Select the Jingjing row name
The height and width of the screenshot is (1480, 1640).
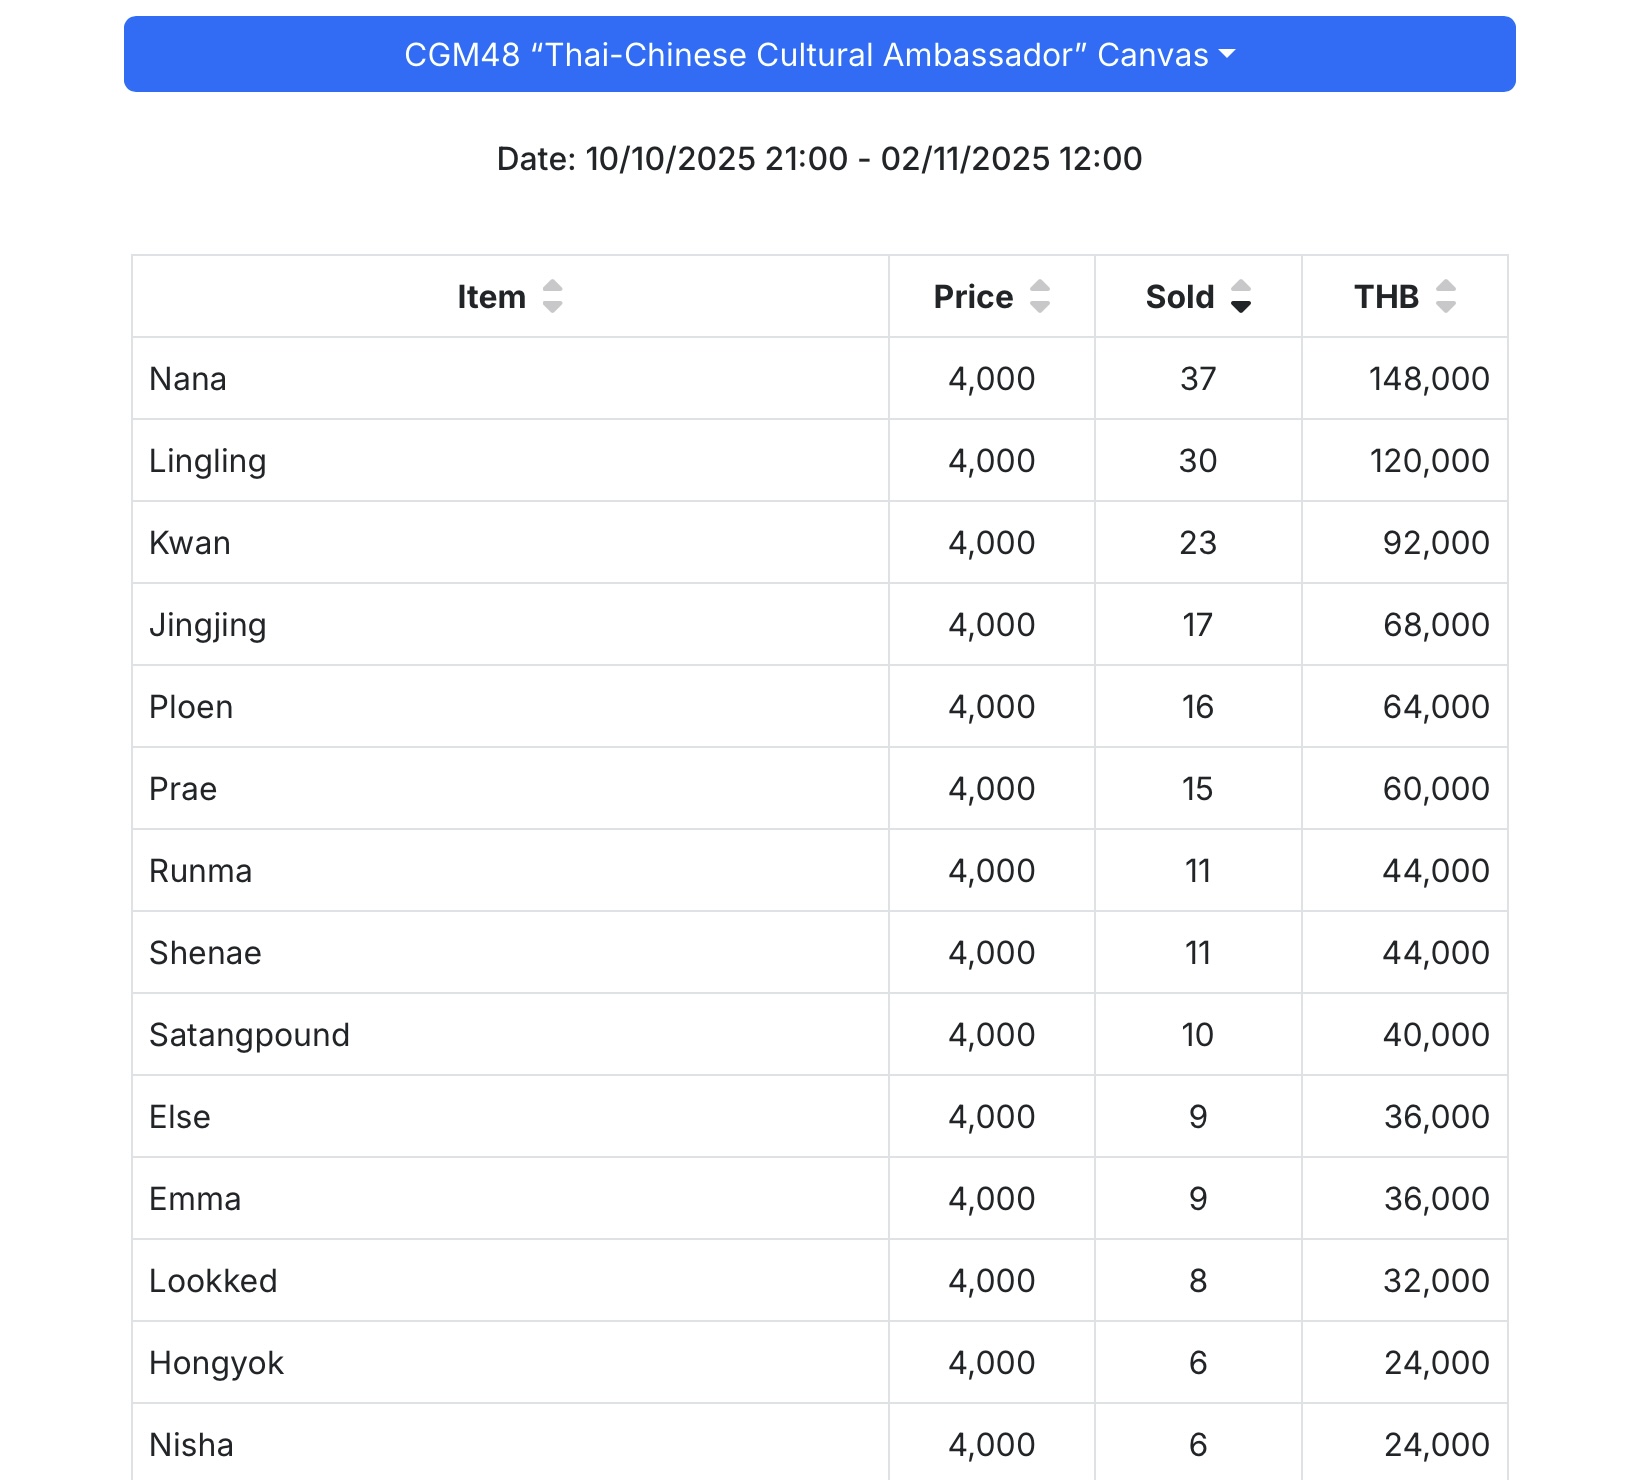pyautogui.click(x=208, y=625)
